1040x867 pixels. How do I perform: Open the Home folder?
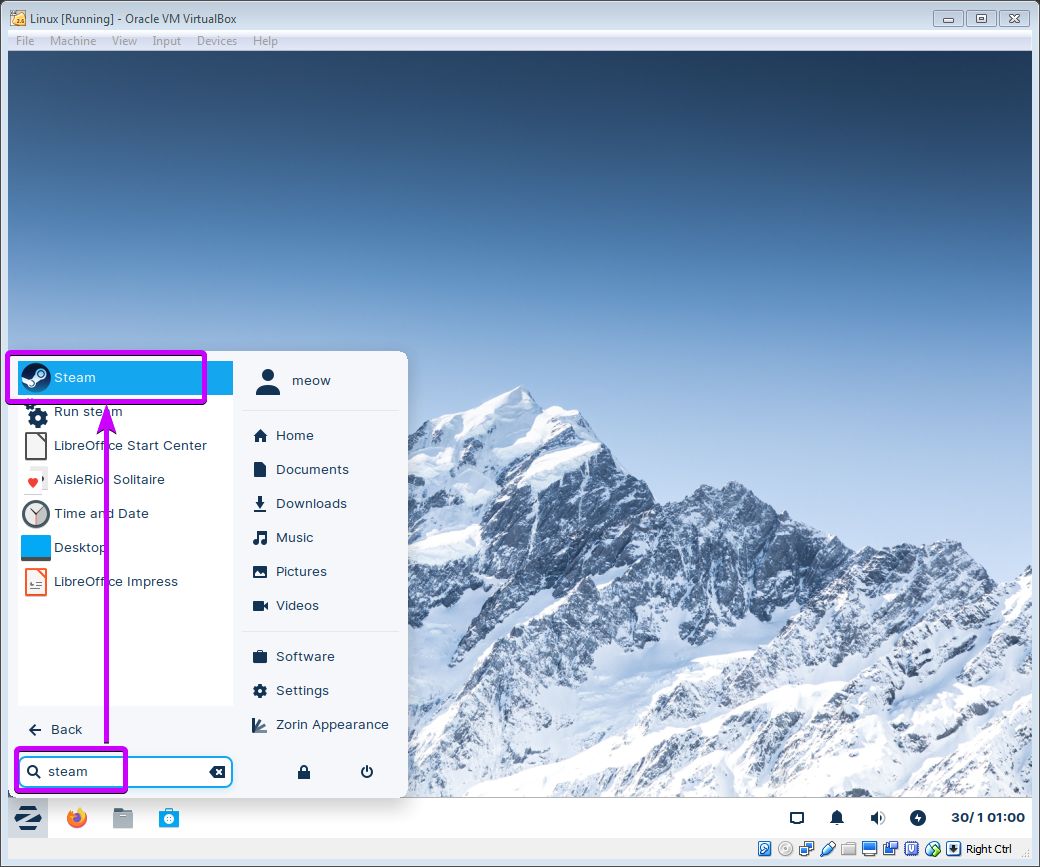click(283, 436)
